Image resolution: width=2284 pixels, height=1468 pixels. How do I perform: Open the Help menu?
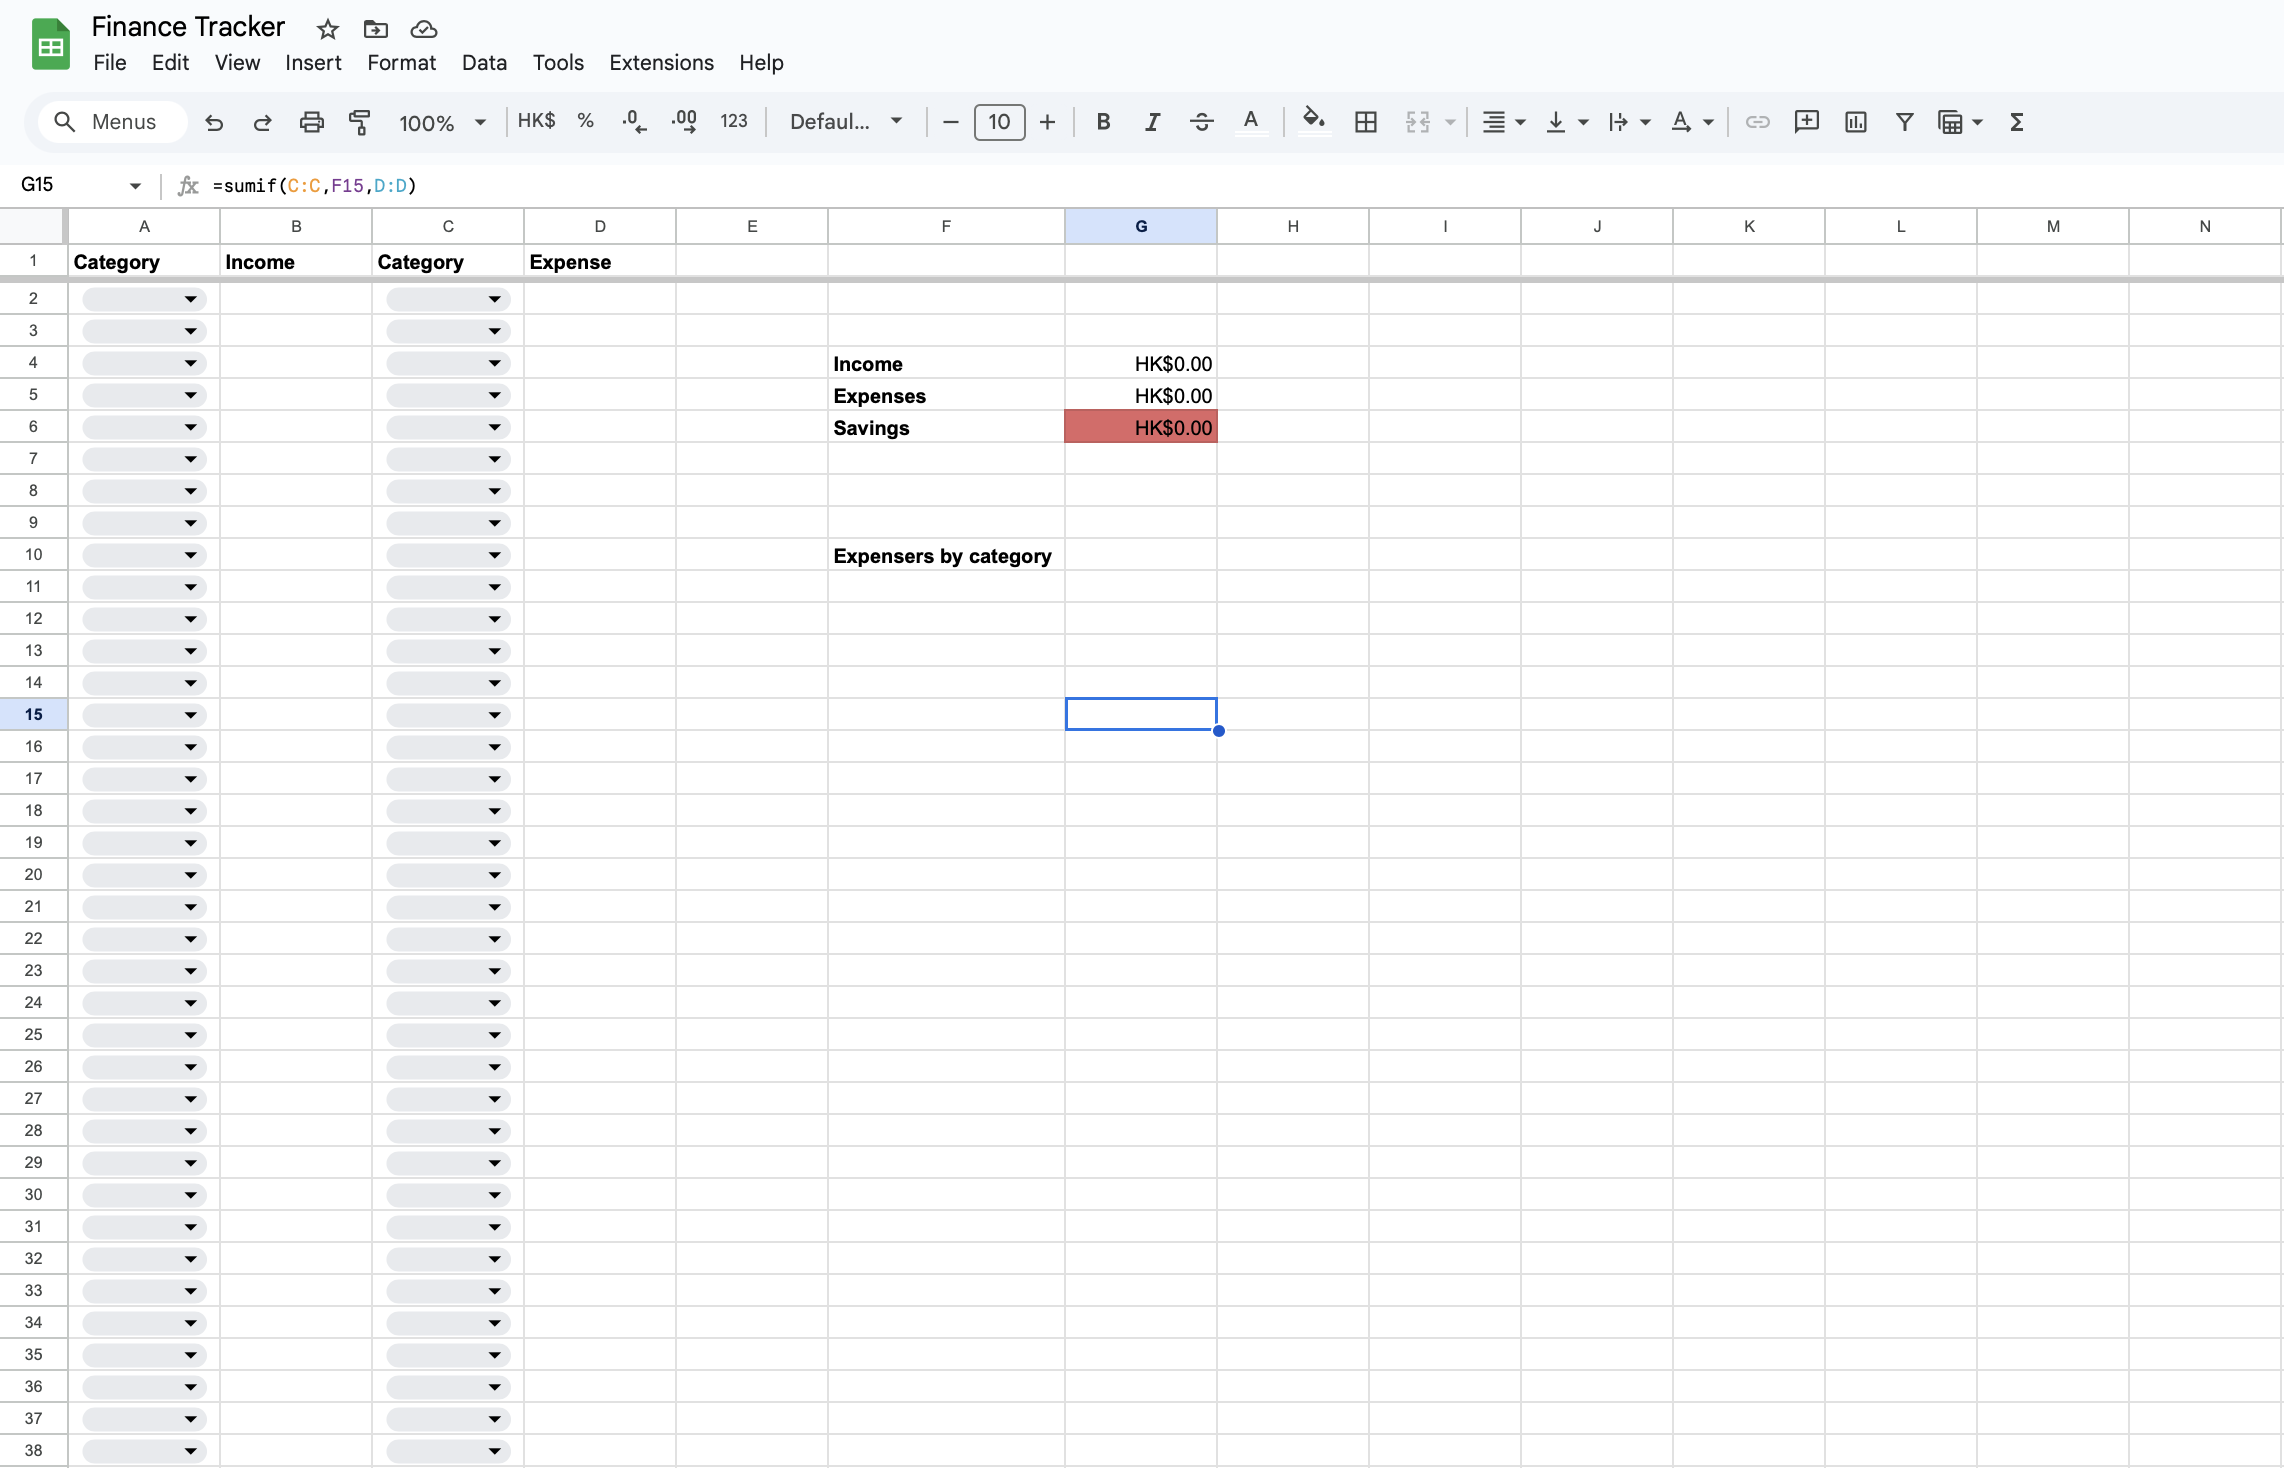tap(761, 63)
